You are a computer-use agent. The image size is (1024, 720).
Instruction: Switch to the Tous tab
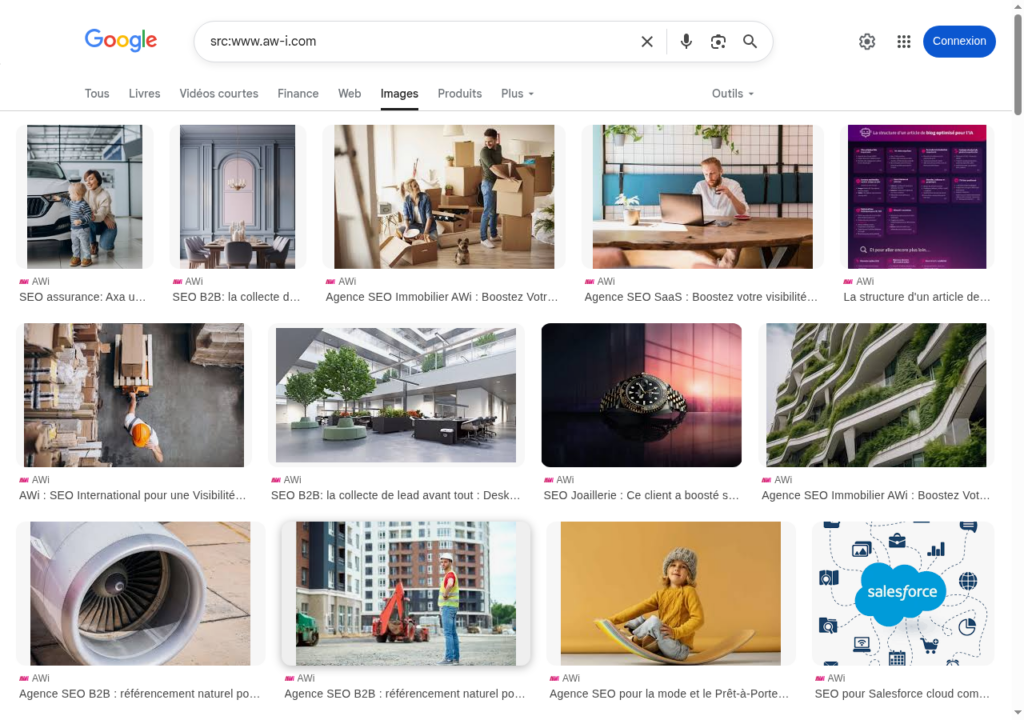pyautogui.click(x=97, y=93)
